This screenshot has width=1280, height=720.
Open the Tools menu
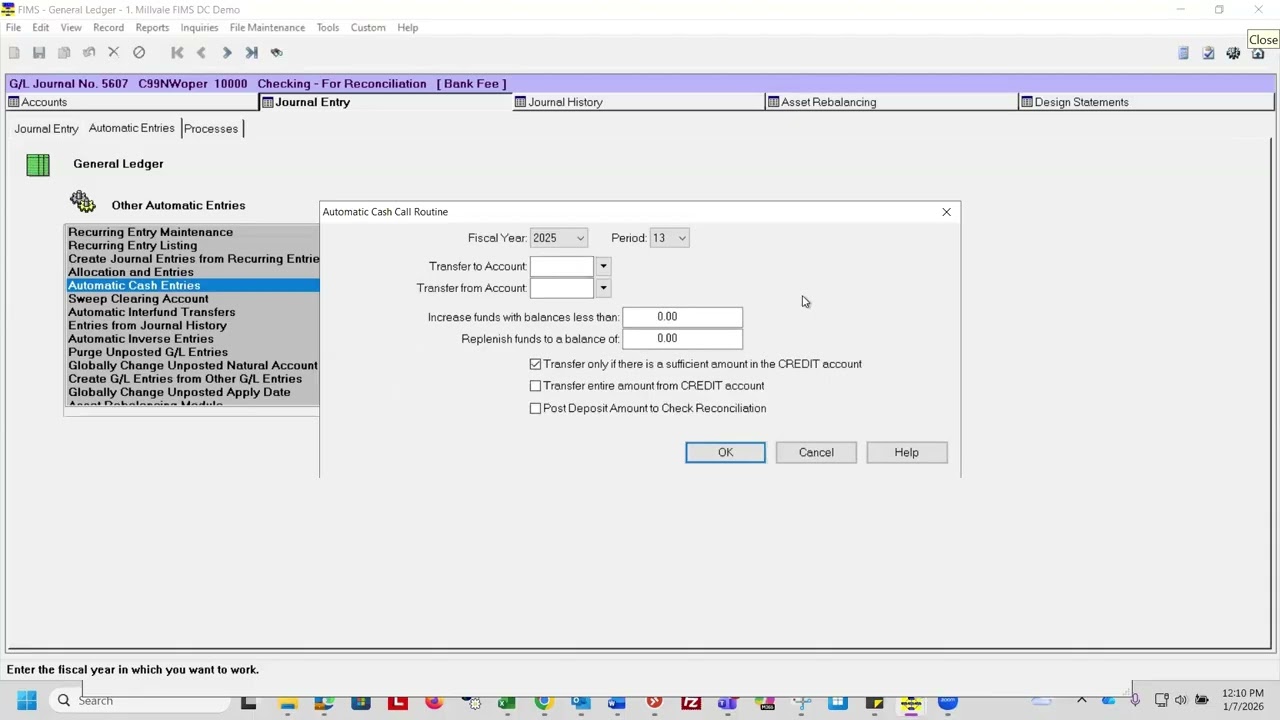[x=328, y=28]
